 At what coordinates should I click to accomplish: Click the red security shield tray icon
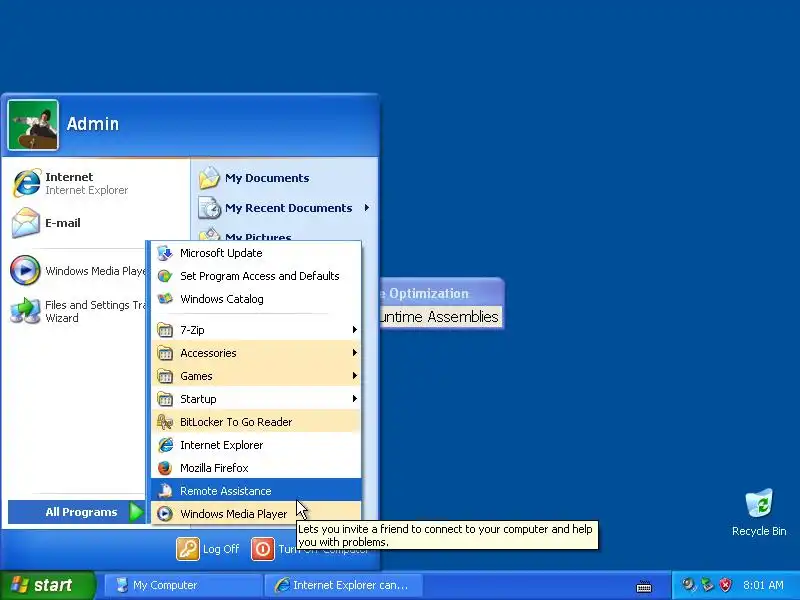726,585
